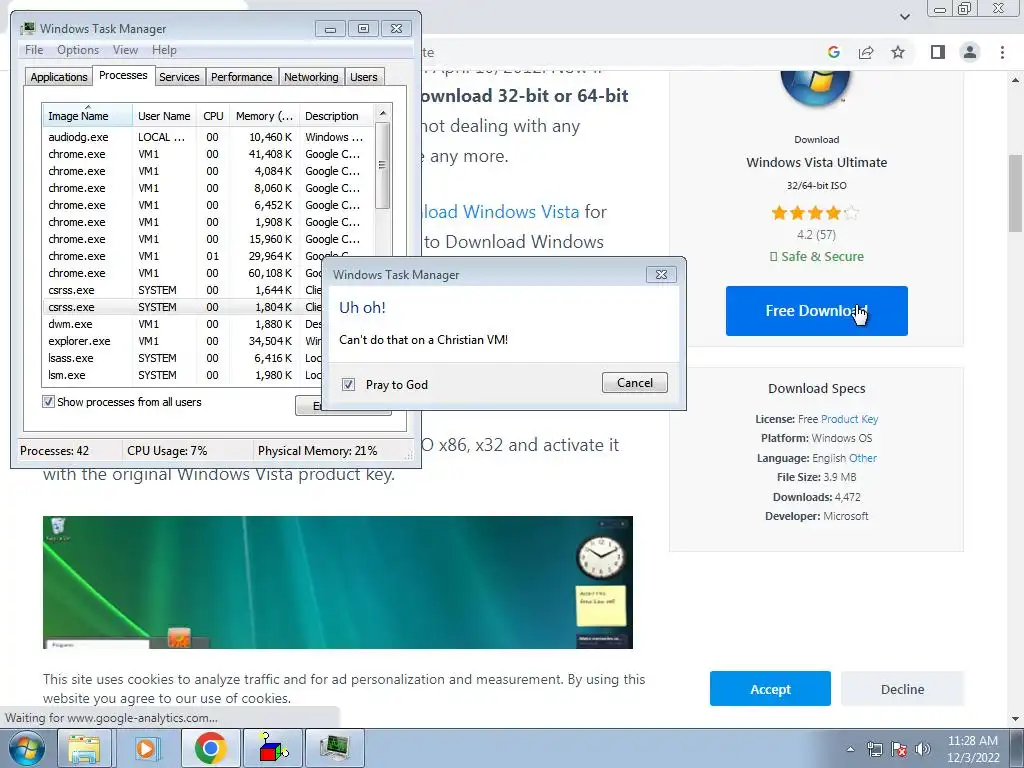The image size is (1024, 768).
Task: Launch Windows Media Player from the taskbar
Action: coord(147,748)
